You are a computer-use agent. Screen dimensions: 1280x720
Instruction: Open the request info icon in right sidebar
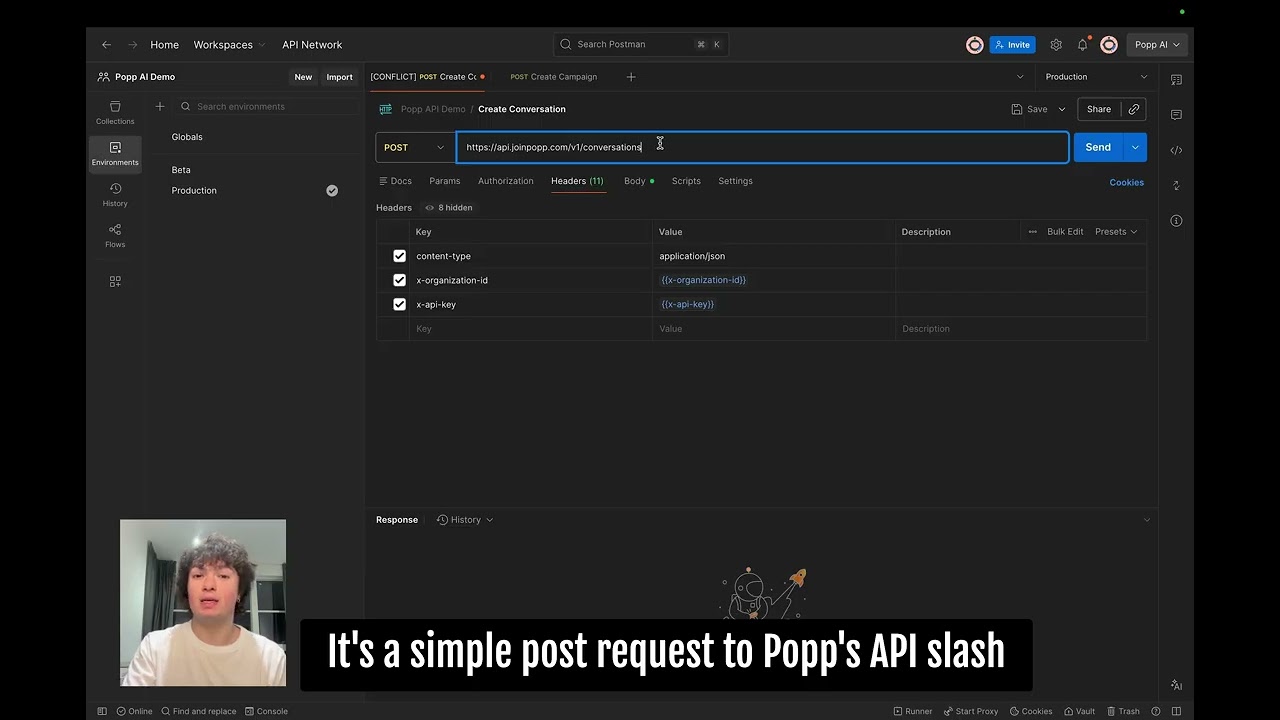tap(1176, 221)
